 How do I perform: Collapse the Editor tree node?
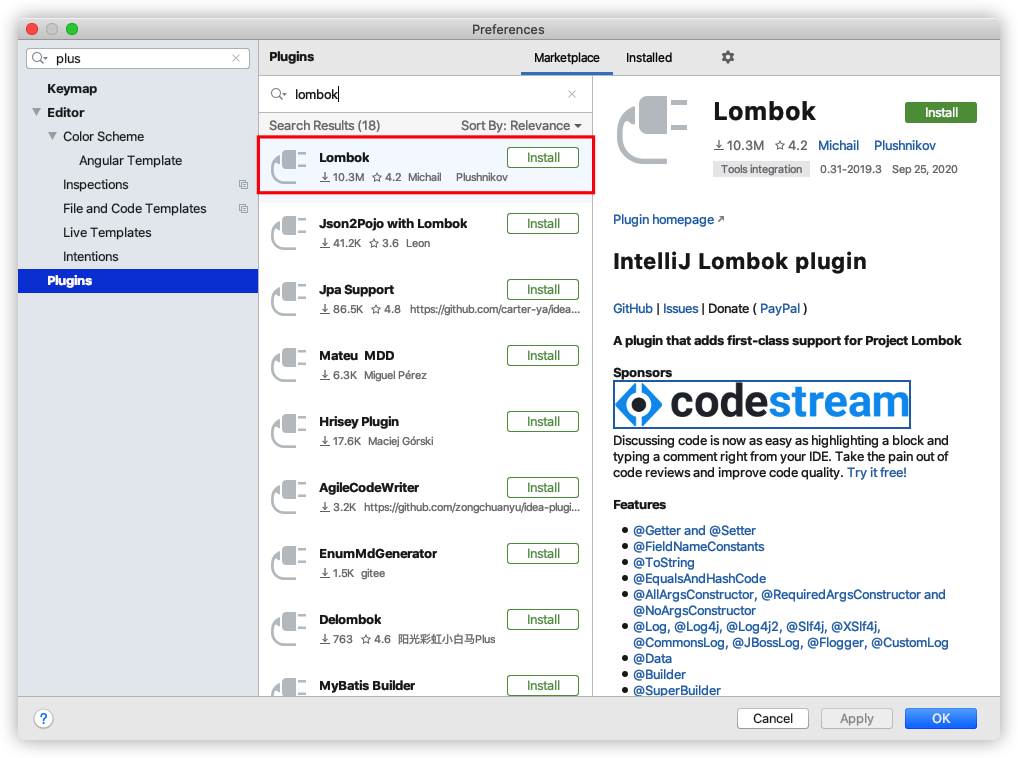click(x=36, y=112)
